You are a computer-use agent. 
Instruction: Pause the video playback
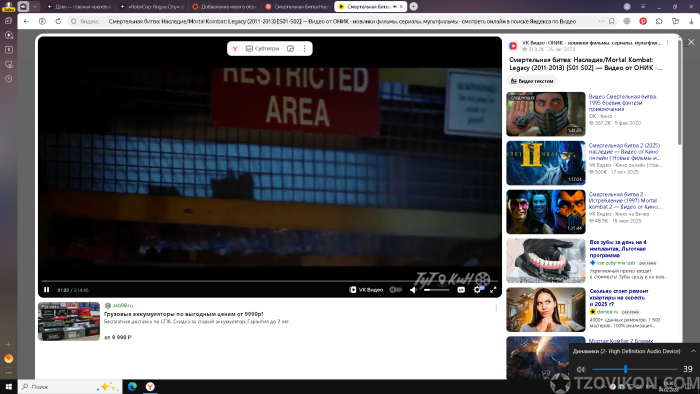pos(46,290)
